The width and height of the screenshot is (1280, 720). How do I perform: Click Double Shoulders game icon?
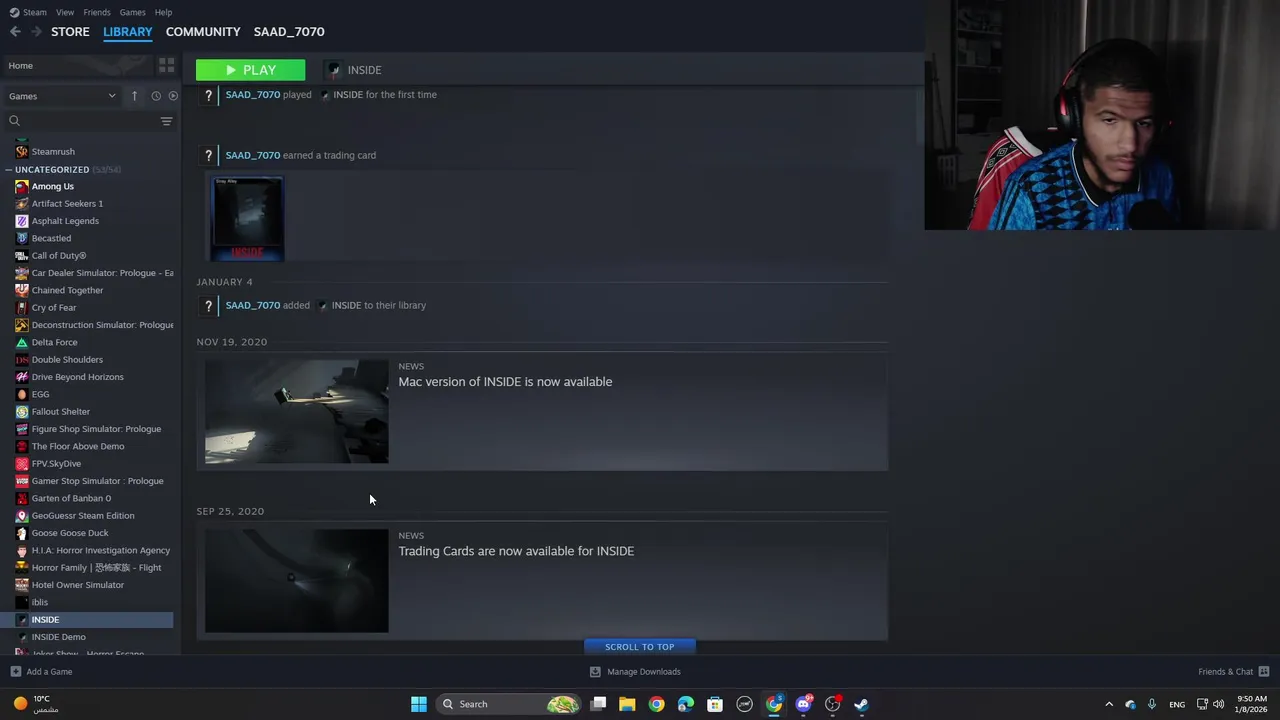(x=22, y=360)
